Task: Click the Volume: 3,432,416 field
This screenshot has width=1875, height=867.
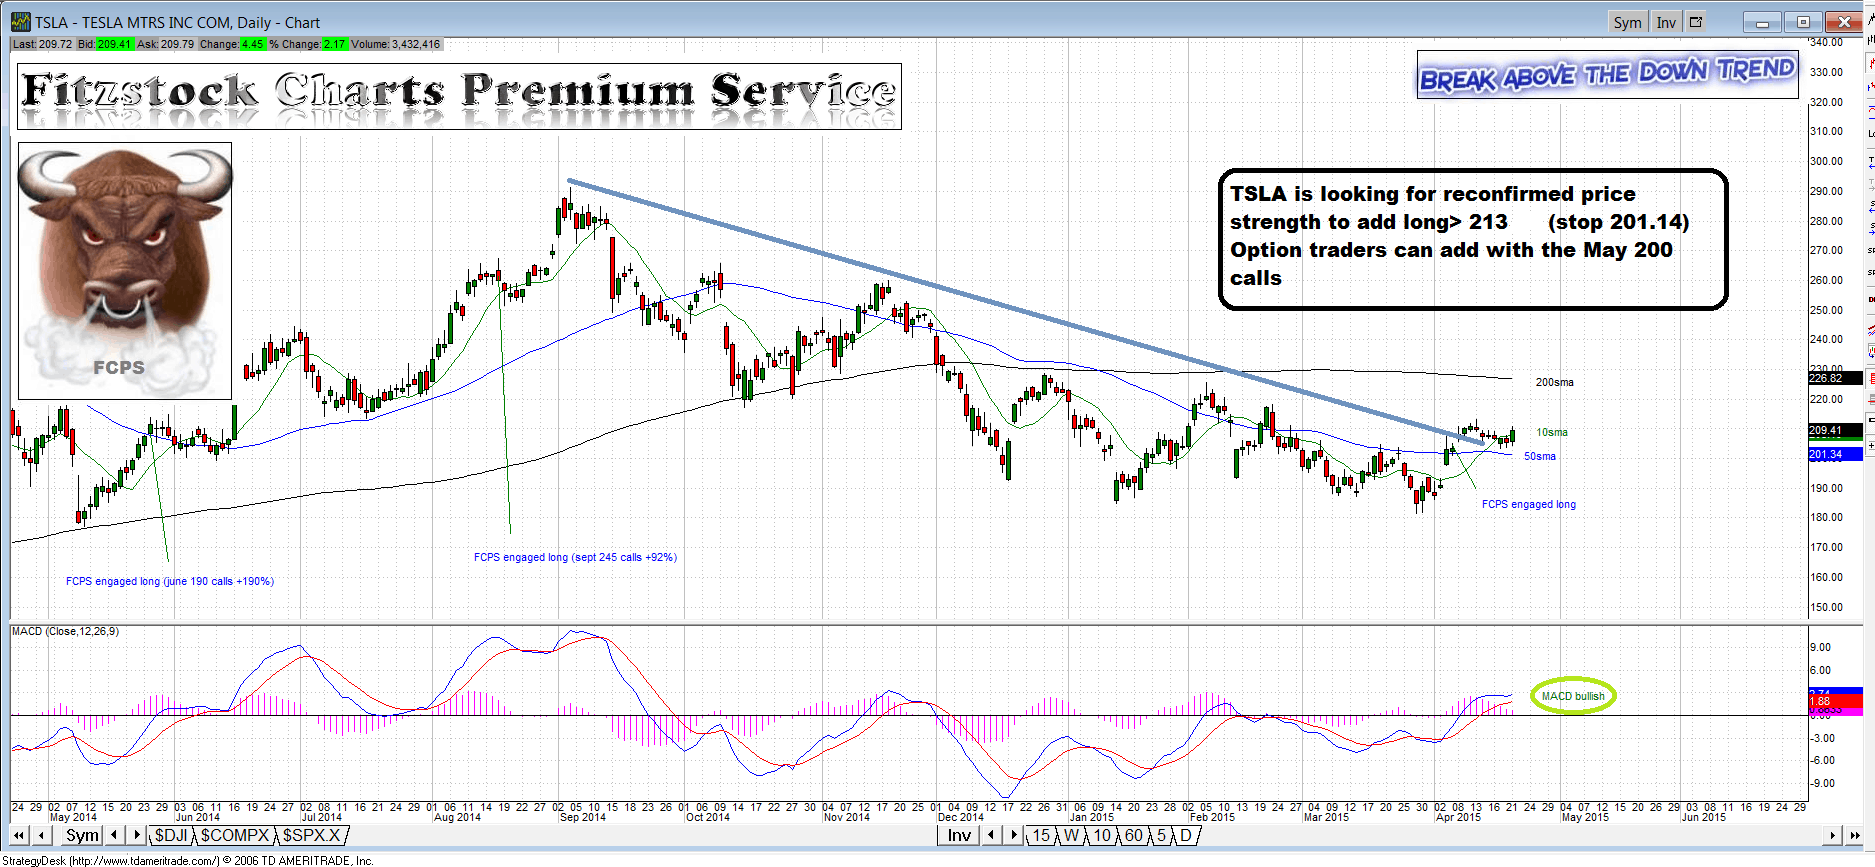Action: [396, 44]
